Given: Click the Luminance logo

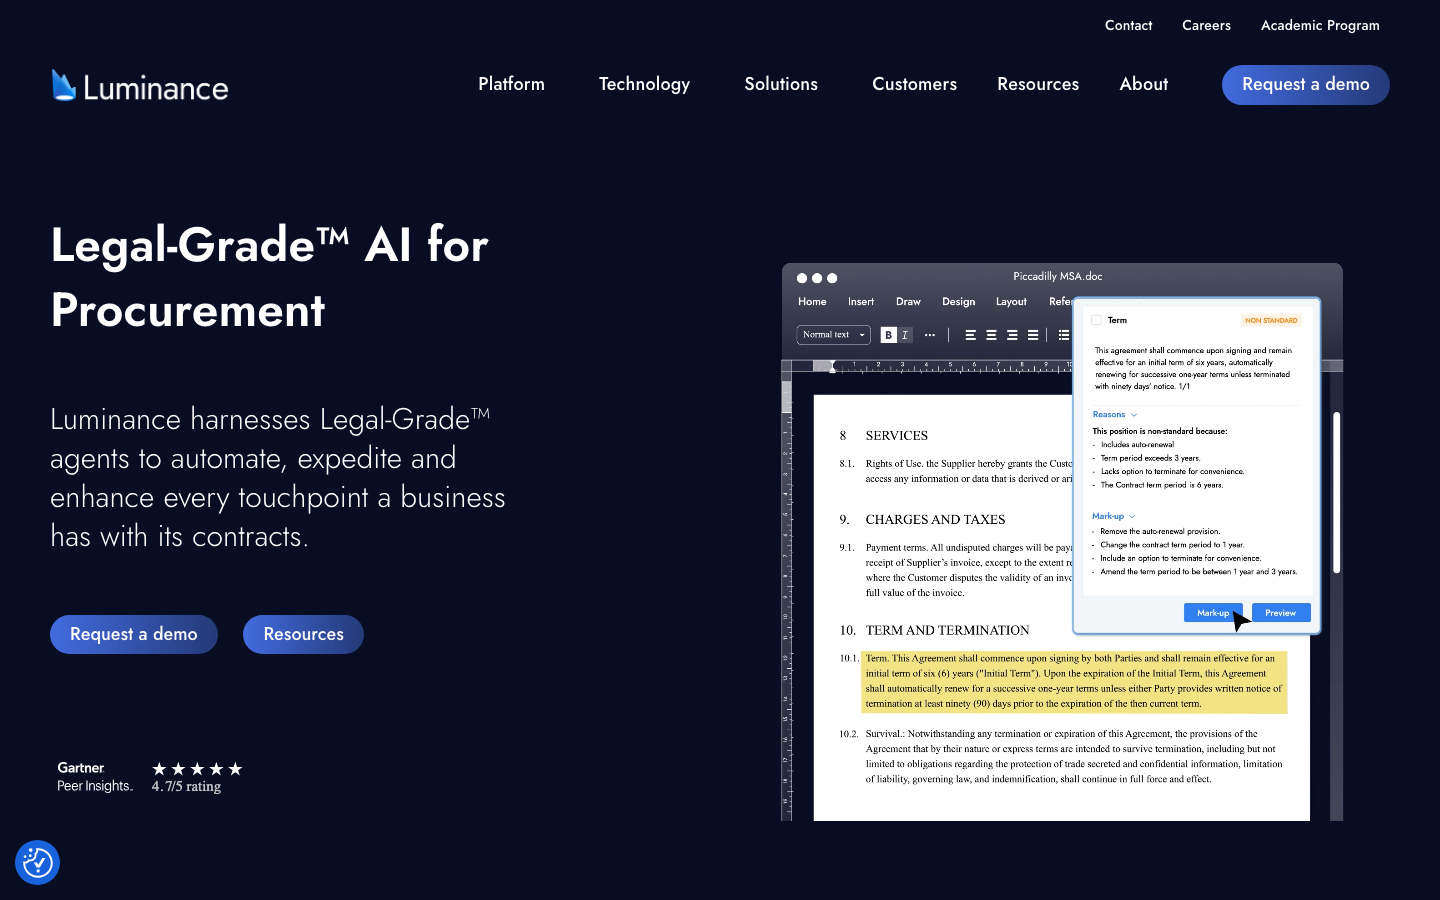Looking at the screenshot, I should [x=140, y=86].
